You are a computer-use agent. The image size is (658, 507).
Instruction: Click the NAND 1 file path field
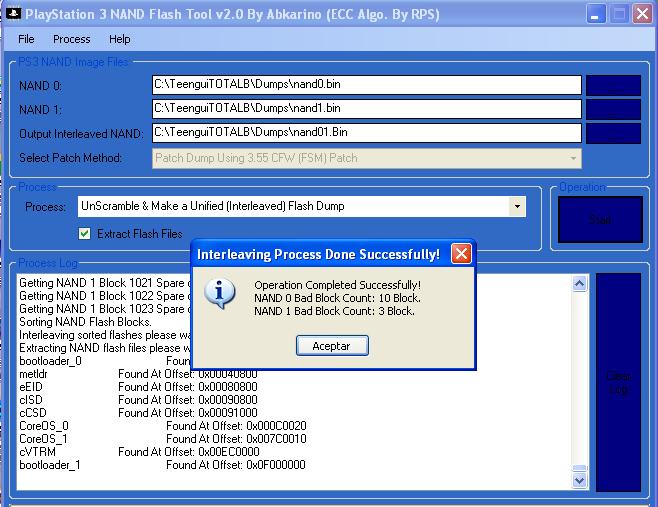coord(366,109)
